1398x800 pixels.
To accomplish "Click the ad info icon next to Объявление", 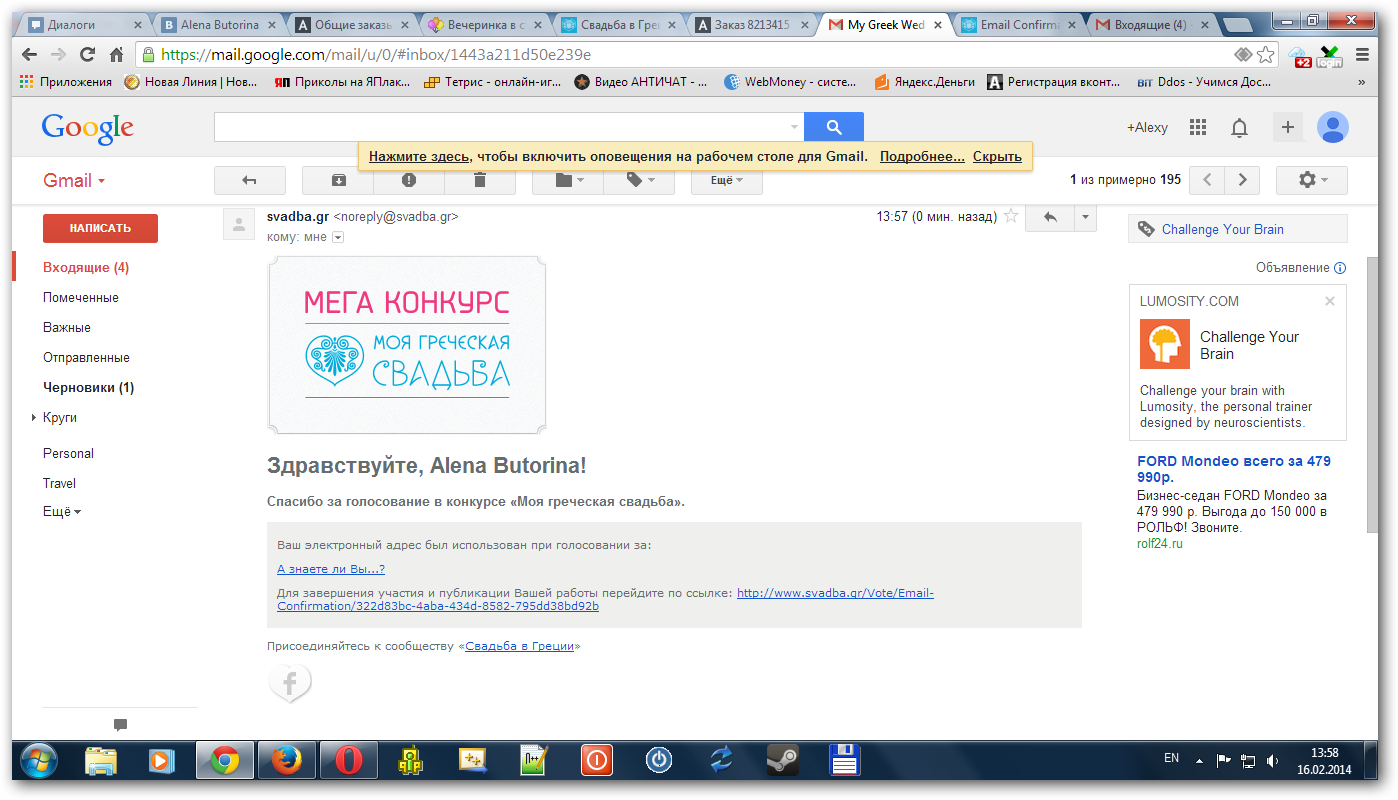I will (1340, 268).
